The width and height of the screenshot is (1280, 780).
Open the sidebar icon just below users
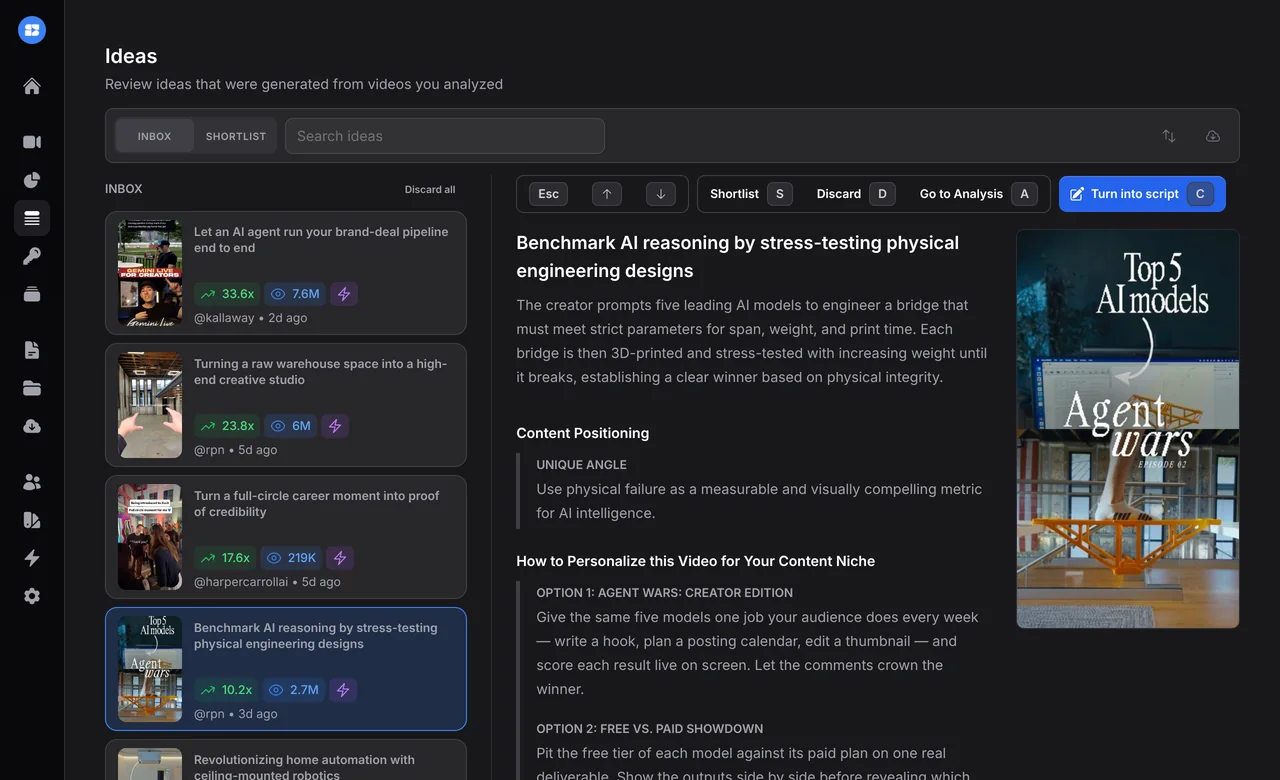tap(32, 520)
